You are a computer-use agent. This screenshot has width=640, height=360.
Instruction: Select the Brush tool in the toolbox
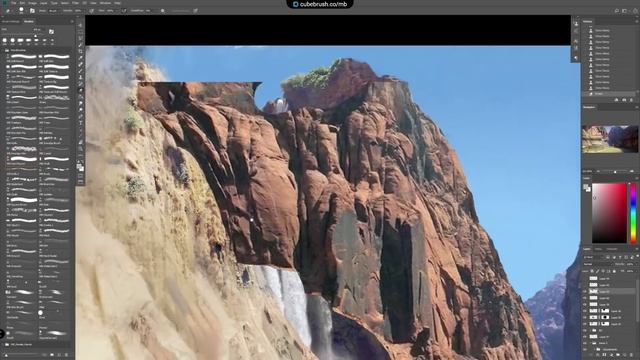tap(80, 71)
